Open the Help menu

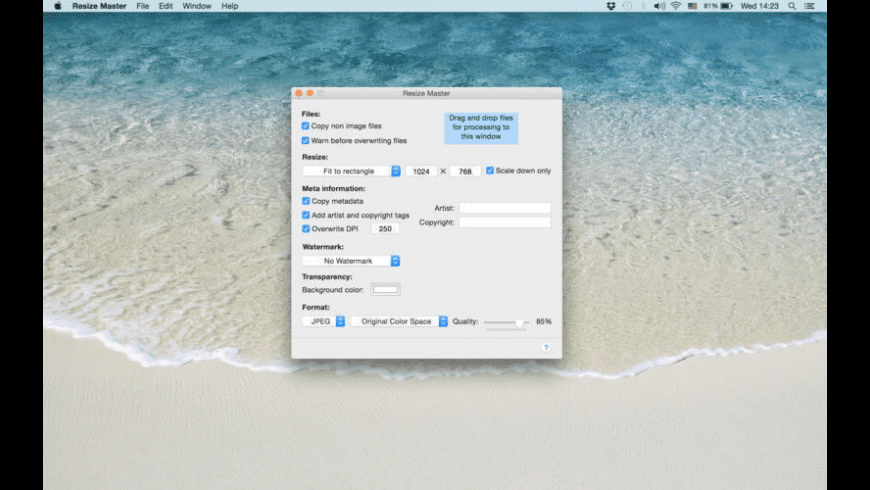[x=230, y=6]
